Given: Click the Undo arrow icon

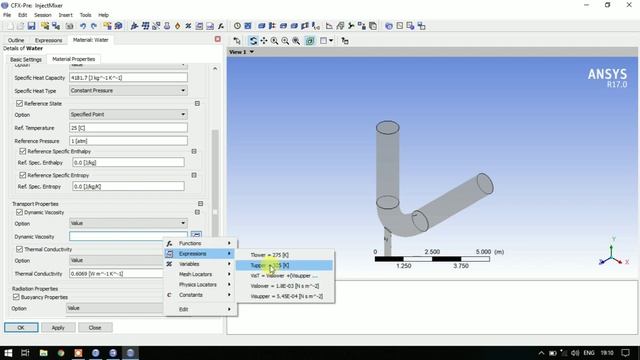Looking at the screenshot, I should 83,26.
